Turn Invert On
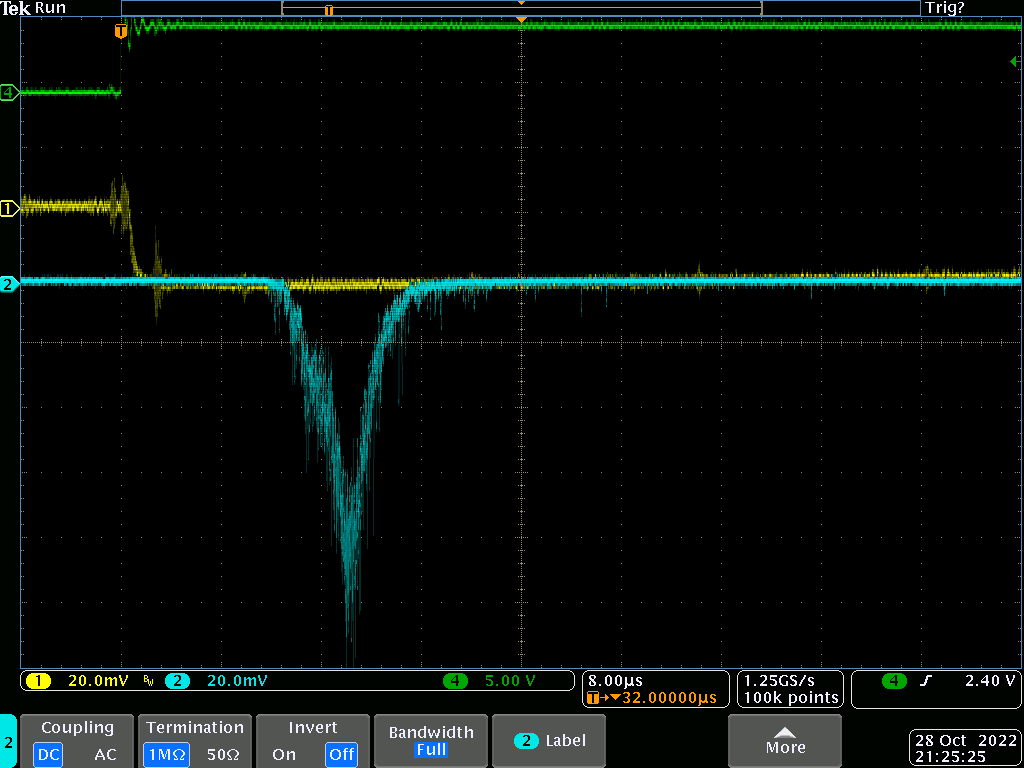1024x768 pixels. click(x=284, y=754)
